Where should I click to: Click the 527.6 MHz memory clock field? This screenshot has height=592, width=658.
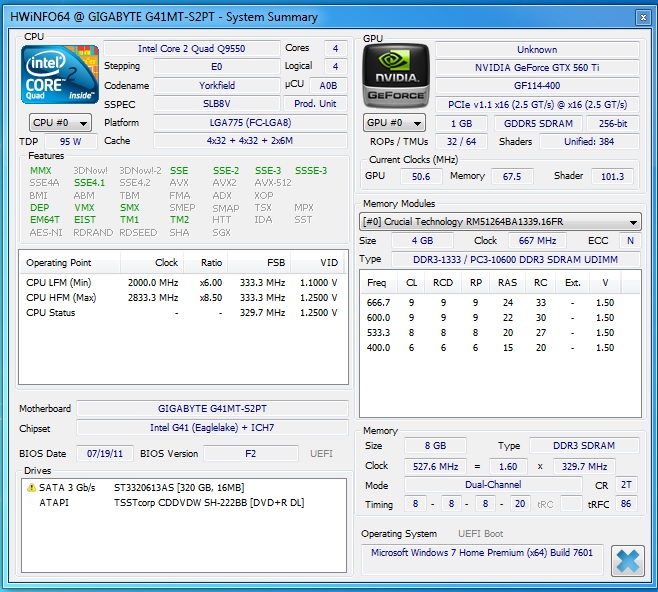pos(435,467)
